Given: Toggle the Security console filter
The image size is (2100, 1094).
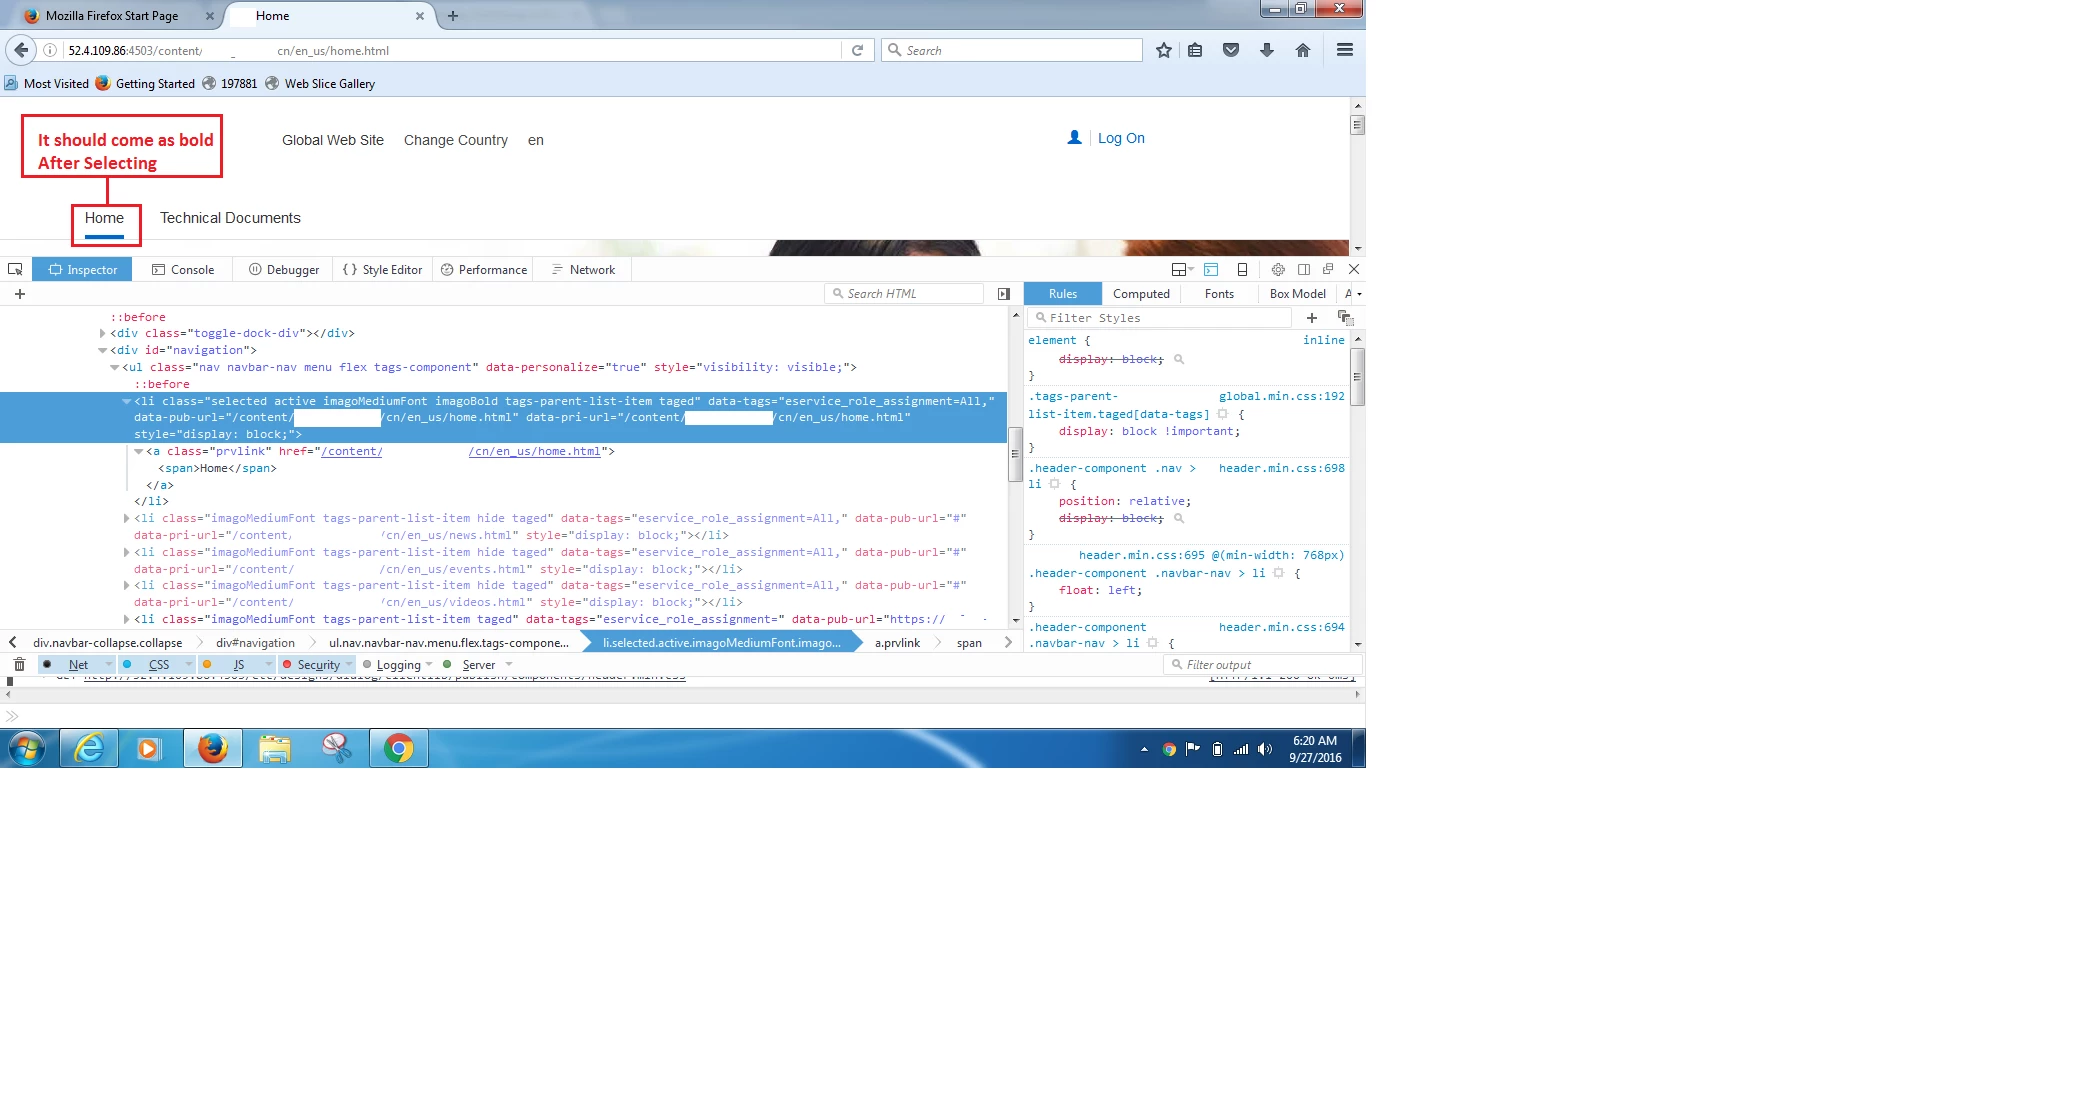Looking at the screenshot, I should click(318, 665).
